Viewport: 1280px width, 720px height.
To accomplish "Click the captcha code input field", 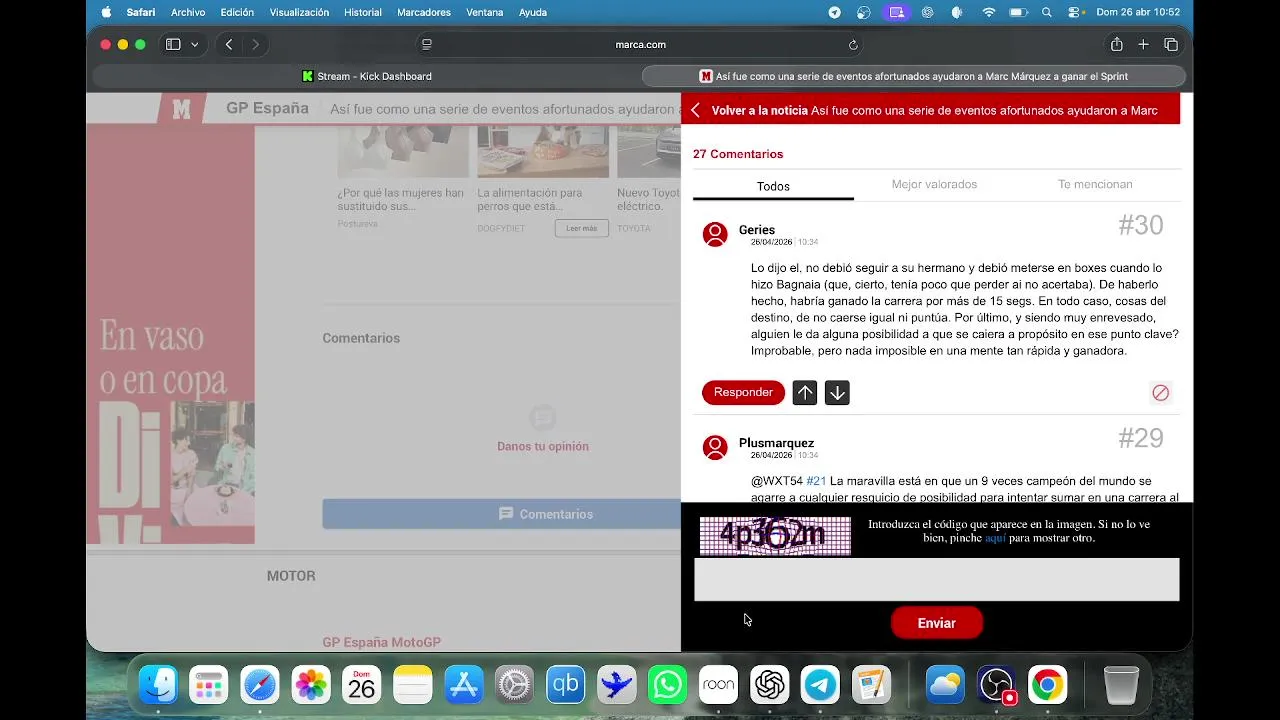I will 937,580.
